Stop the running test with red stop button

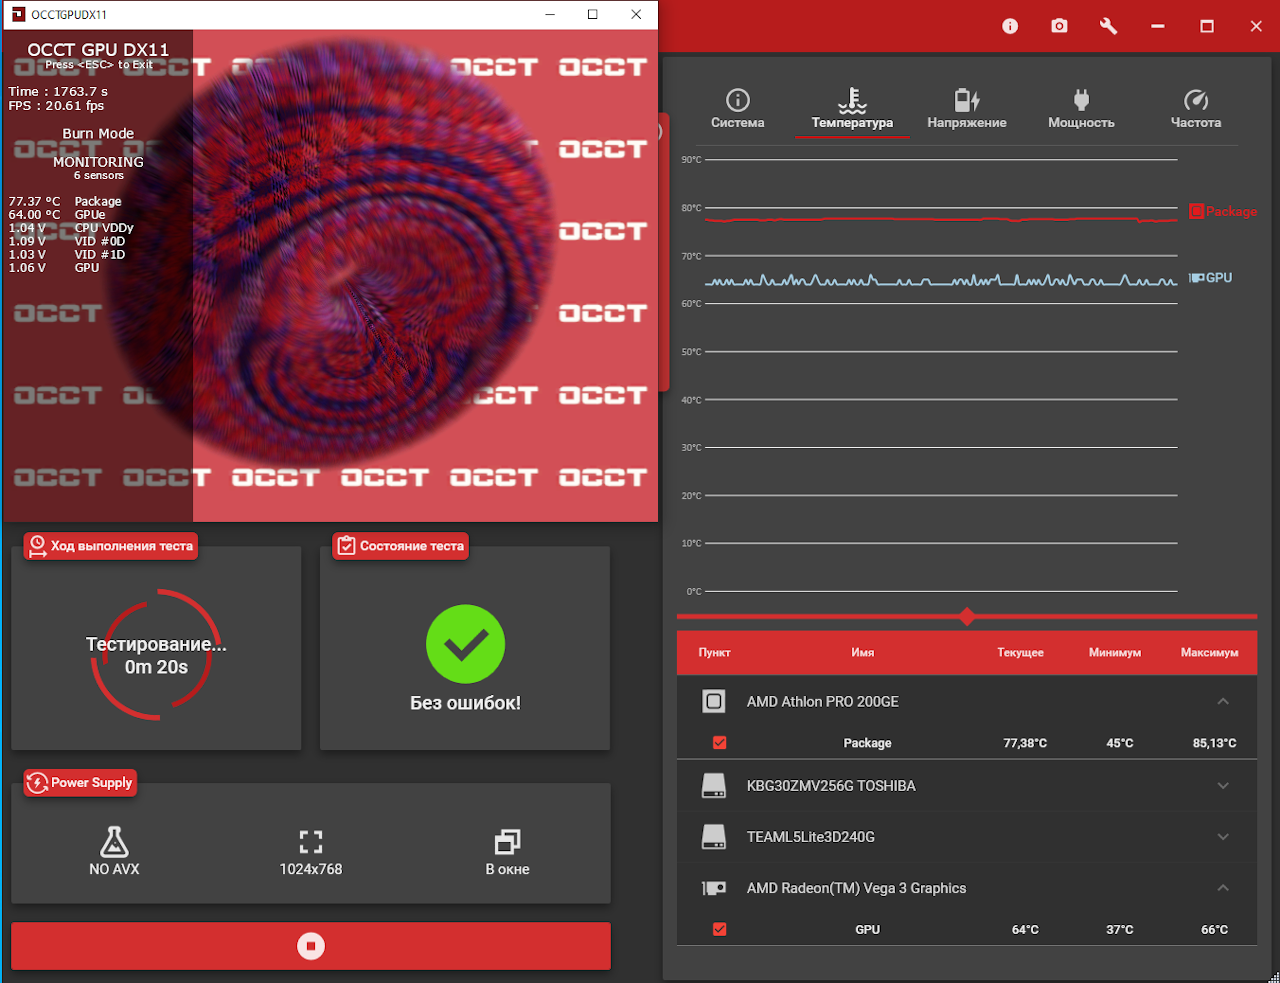click(x=311, y=946)
